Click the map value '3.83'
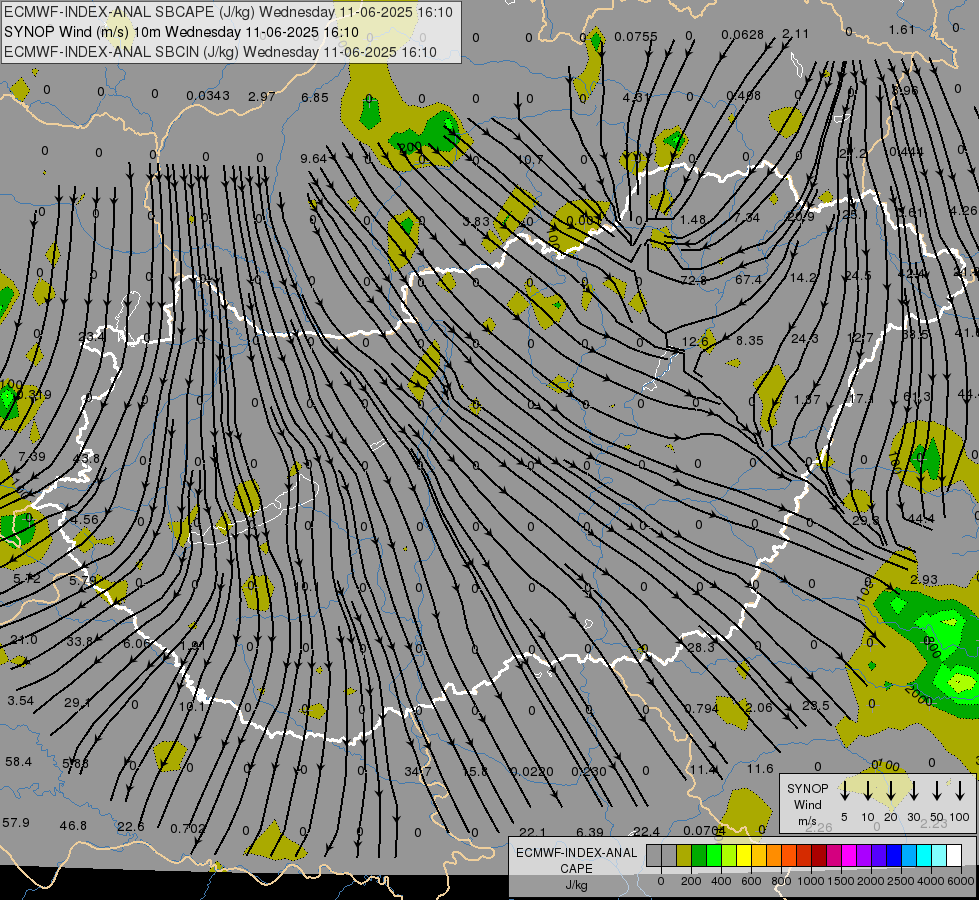The height and width of the screenshot is (900, 979). coord(476,221)
